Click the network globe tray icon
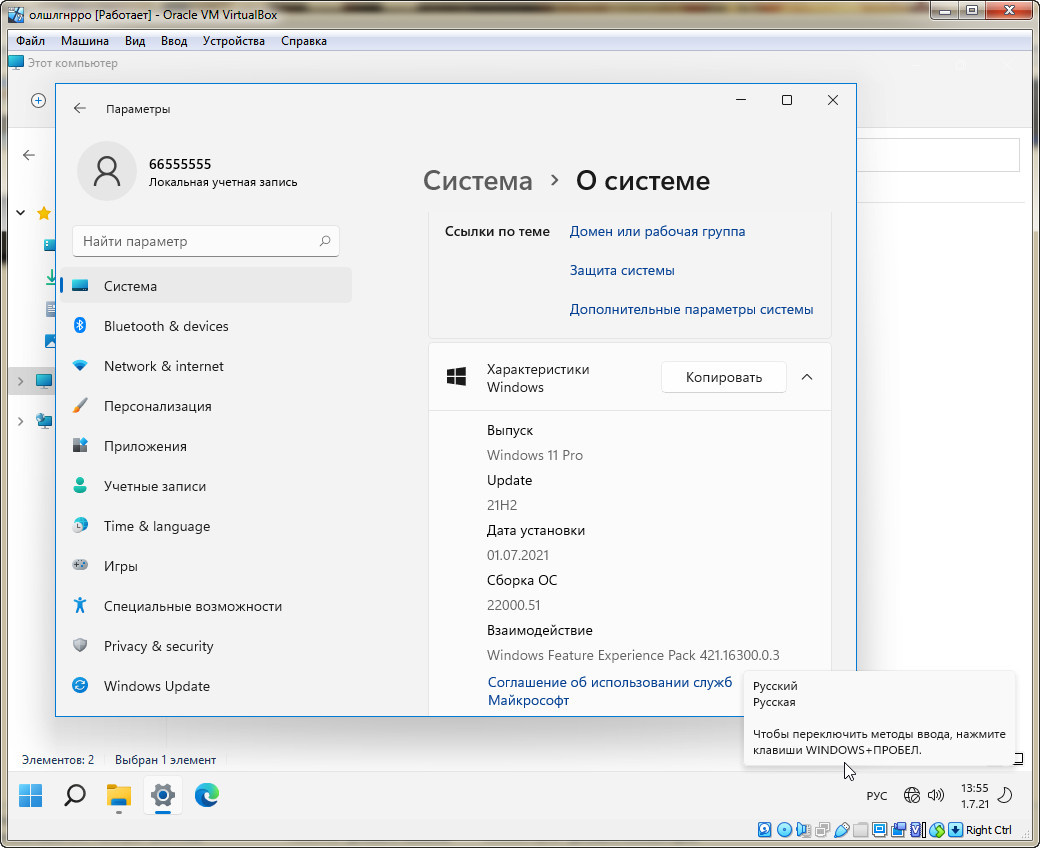 click(x=911, y=796)
